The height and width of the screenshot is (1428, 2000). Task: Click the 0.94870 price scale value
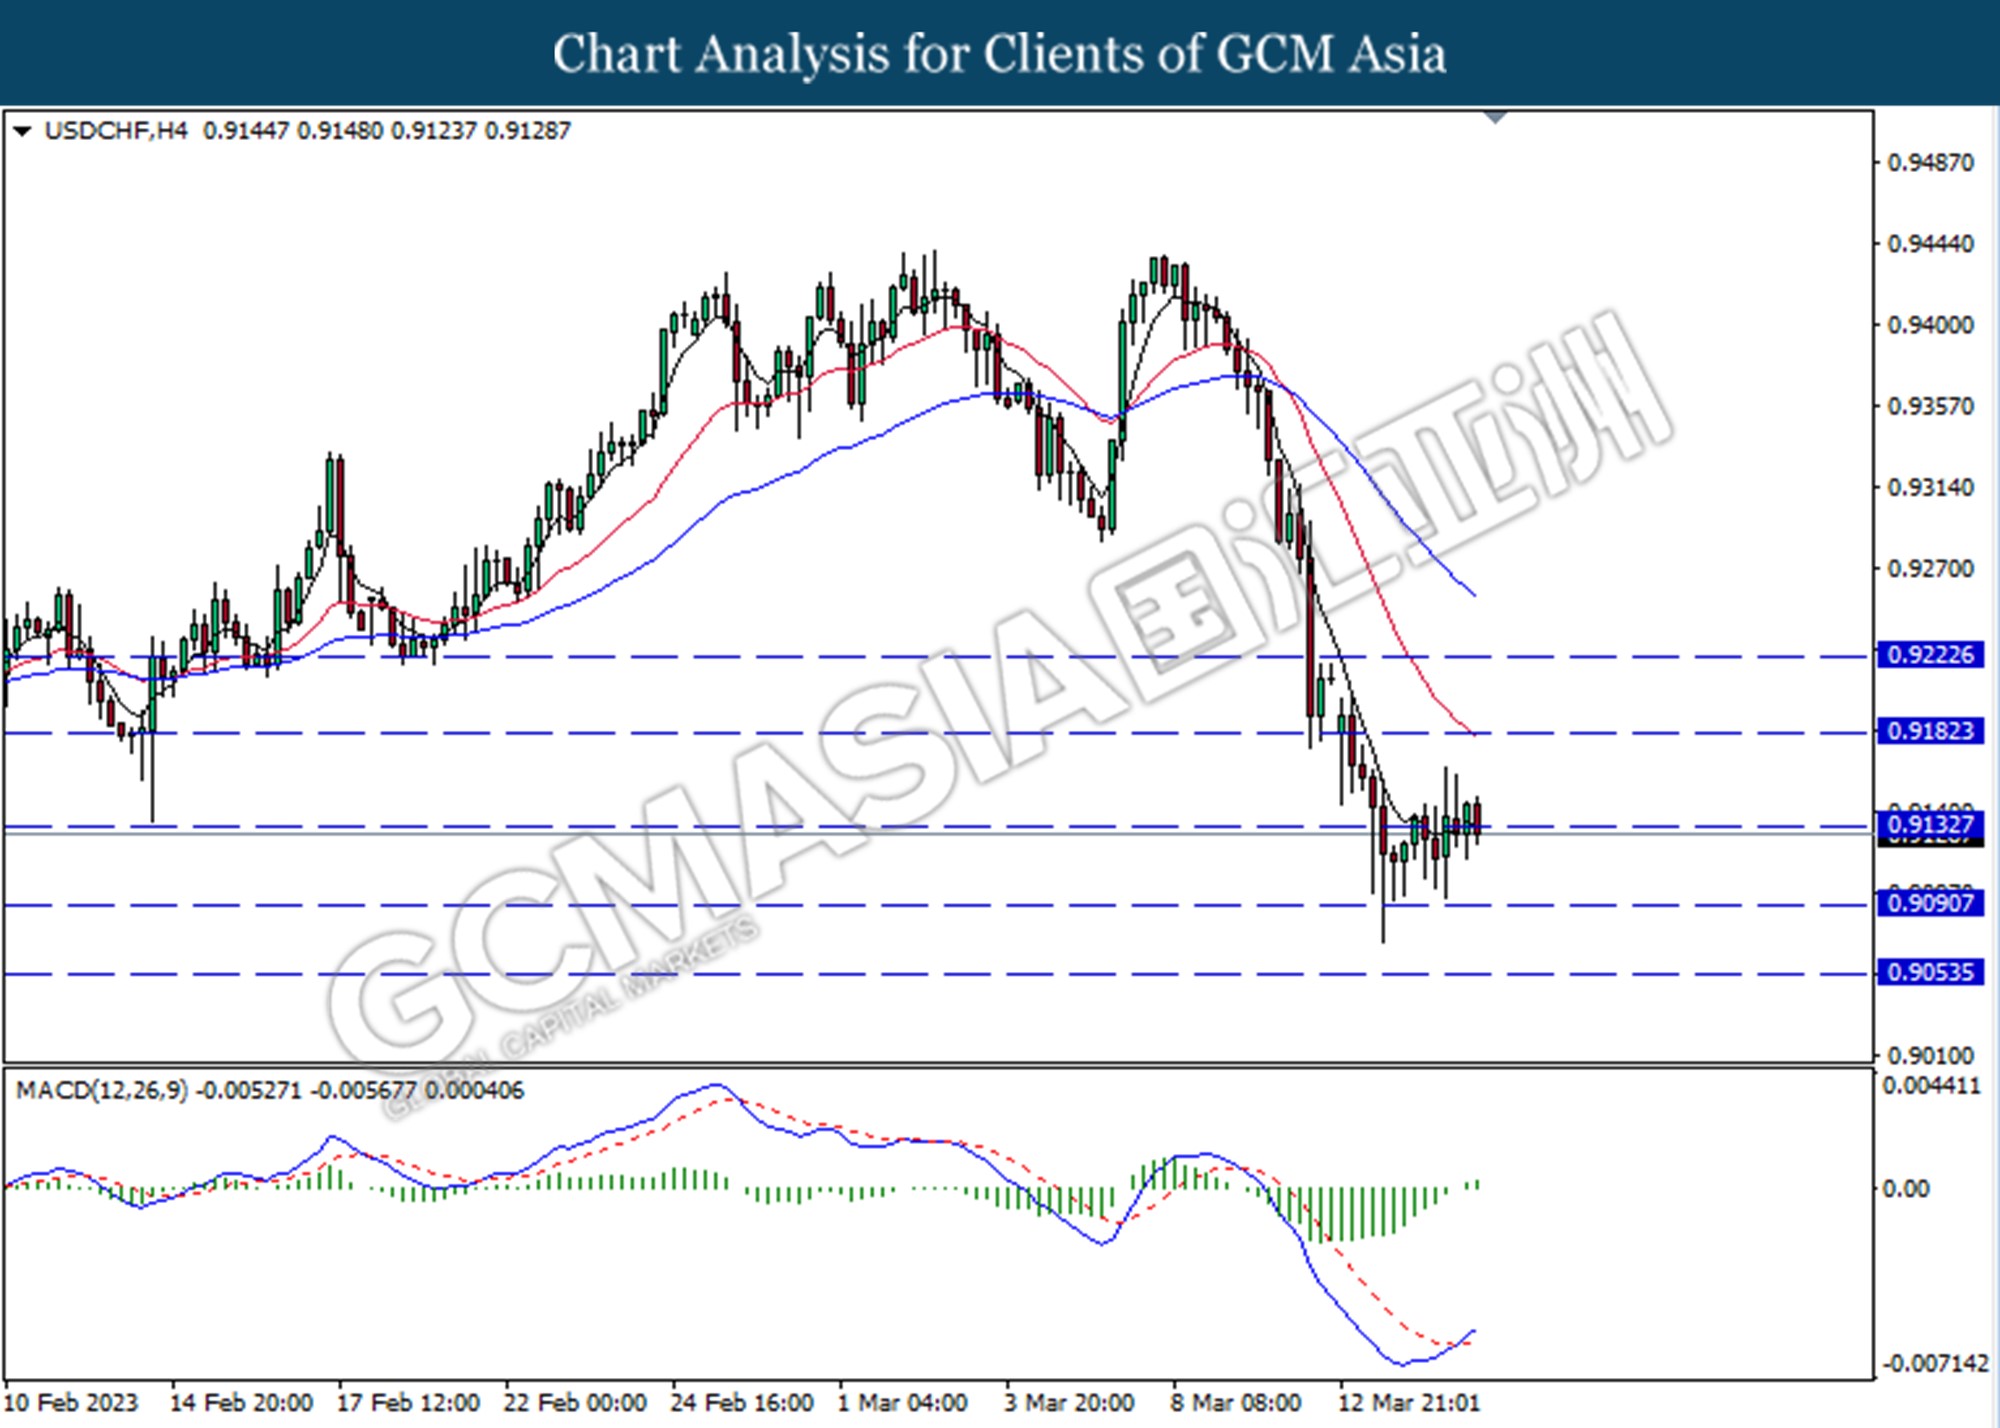click(1930, 162)
